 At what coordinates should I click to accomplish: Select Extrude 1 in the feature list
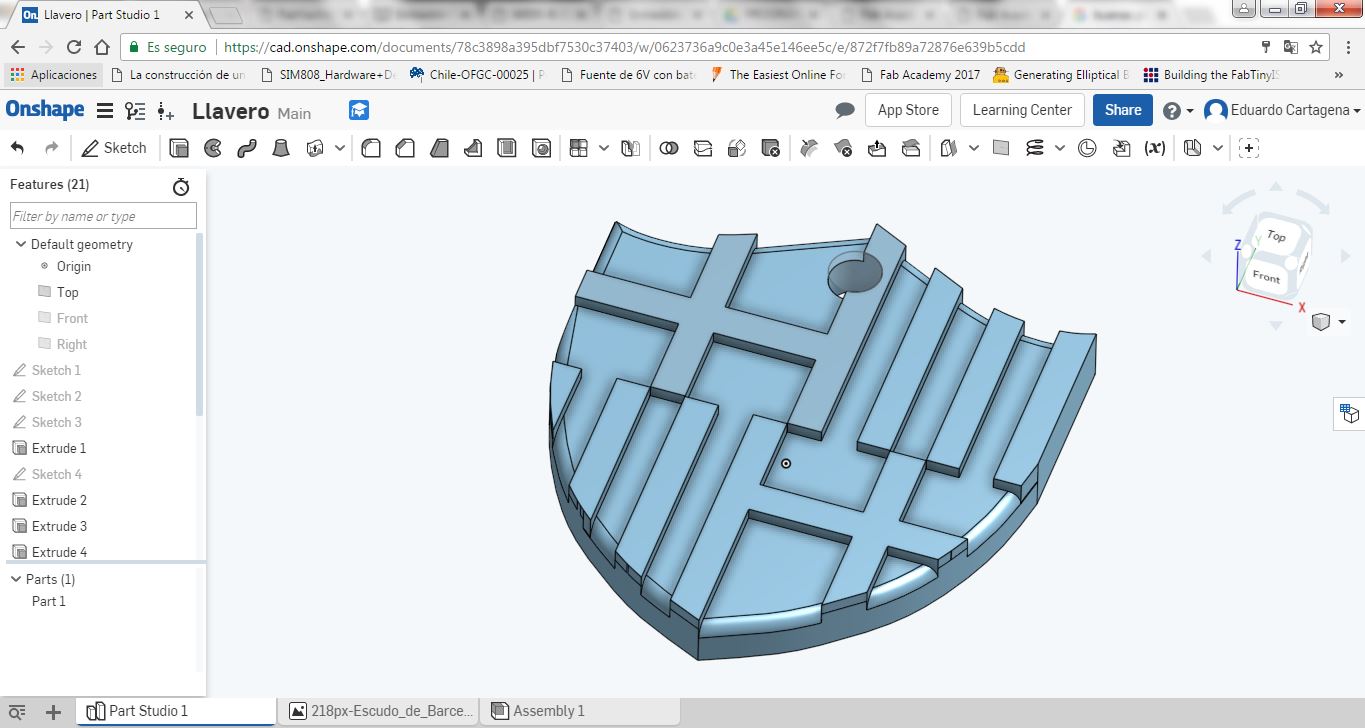(59, 448)
